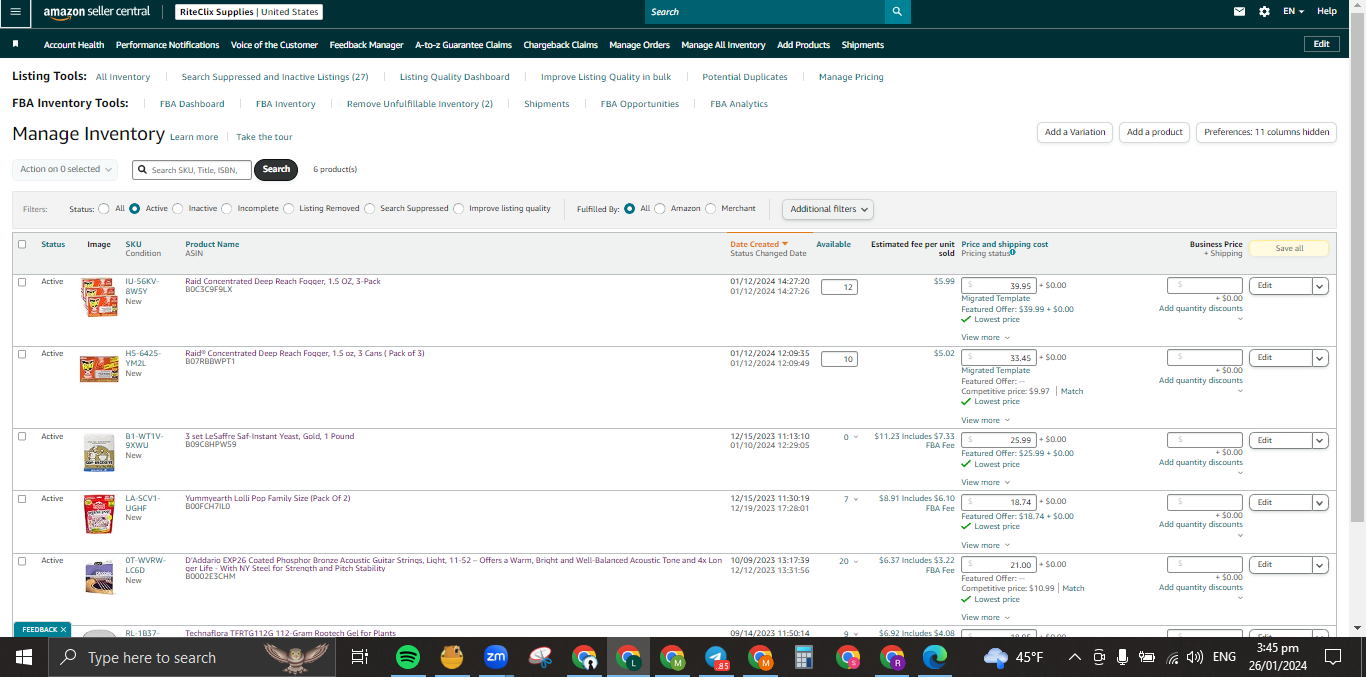
Task: Open Calculator from the taskbar
Action: pos(803,657)
